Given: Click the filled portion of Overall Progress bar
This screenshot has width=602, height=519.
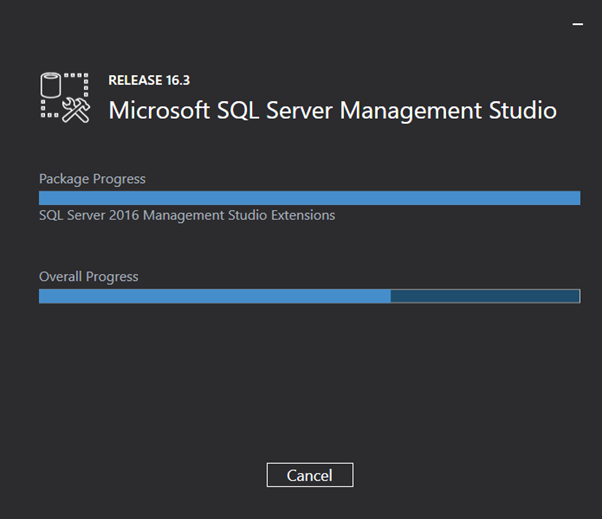Looking at the screenshot, I should tap(215, 296).
